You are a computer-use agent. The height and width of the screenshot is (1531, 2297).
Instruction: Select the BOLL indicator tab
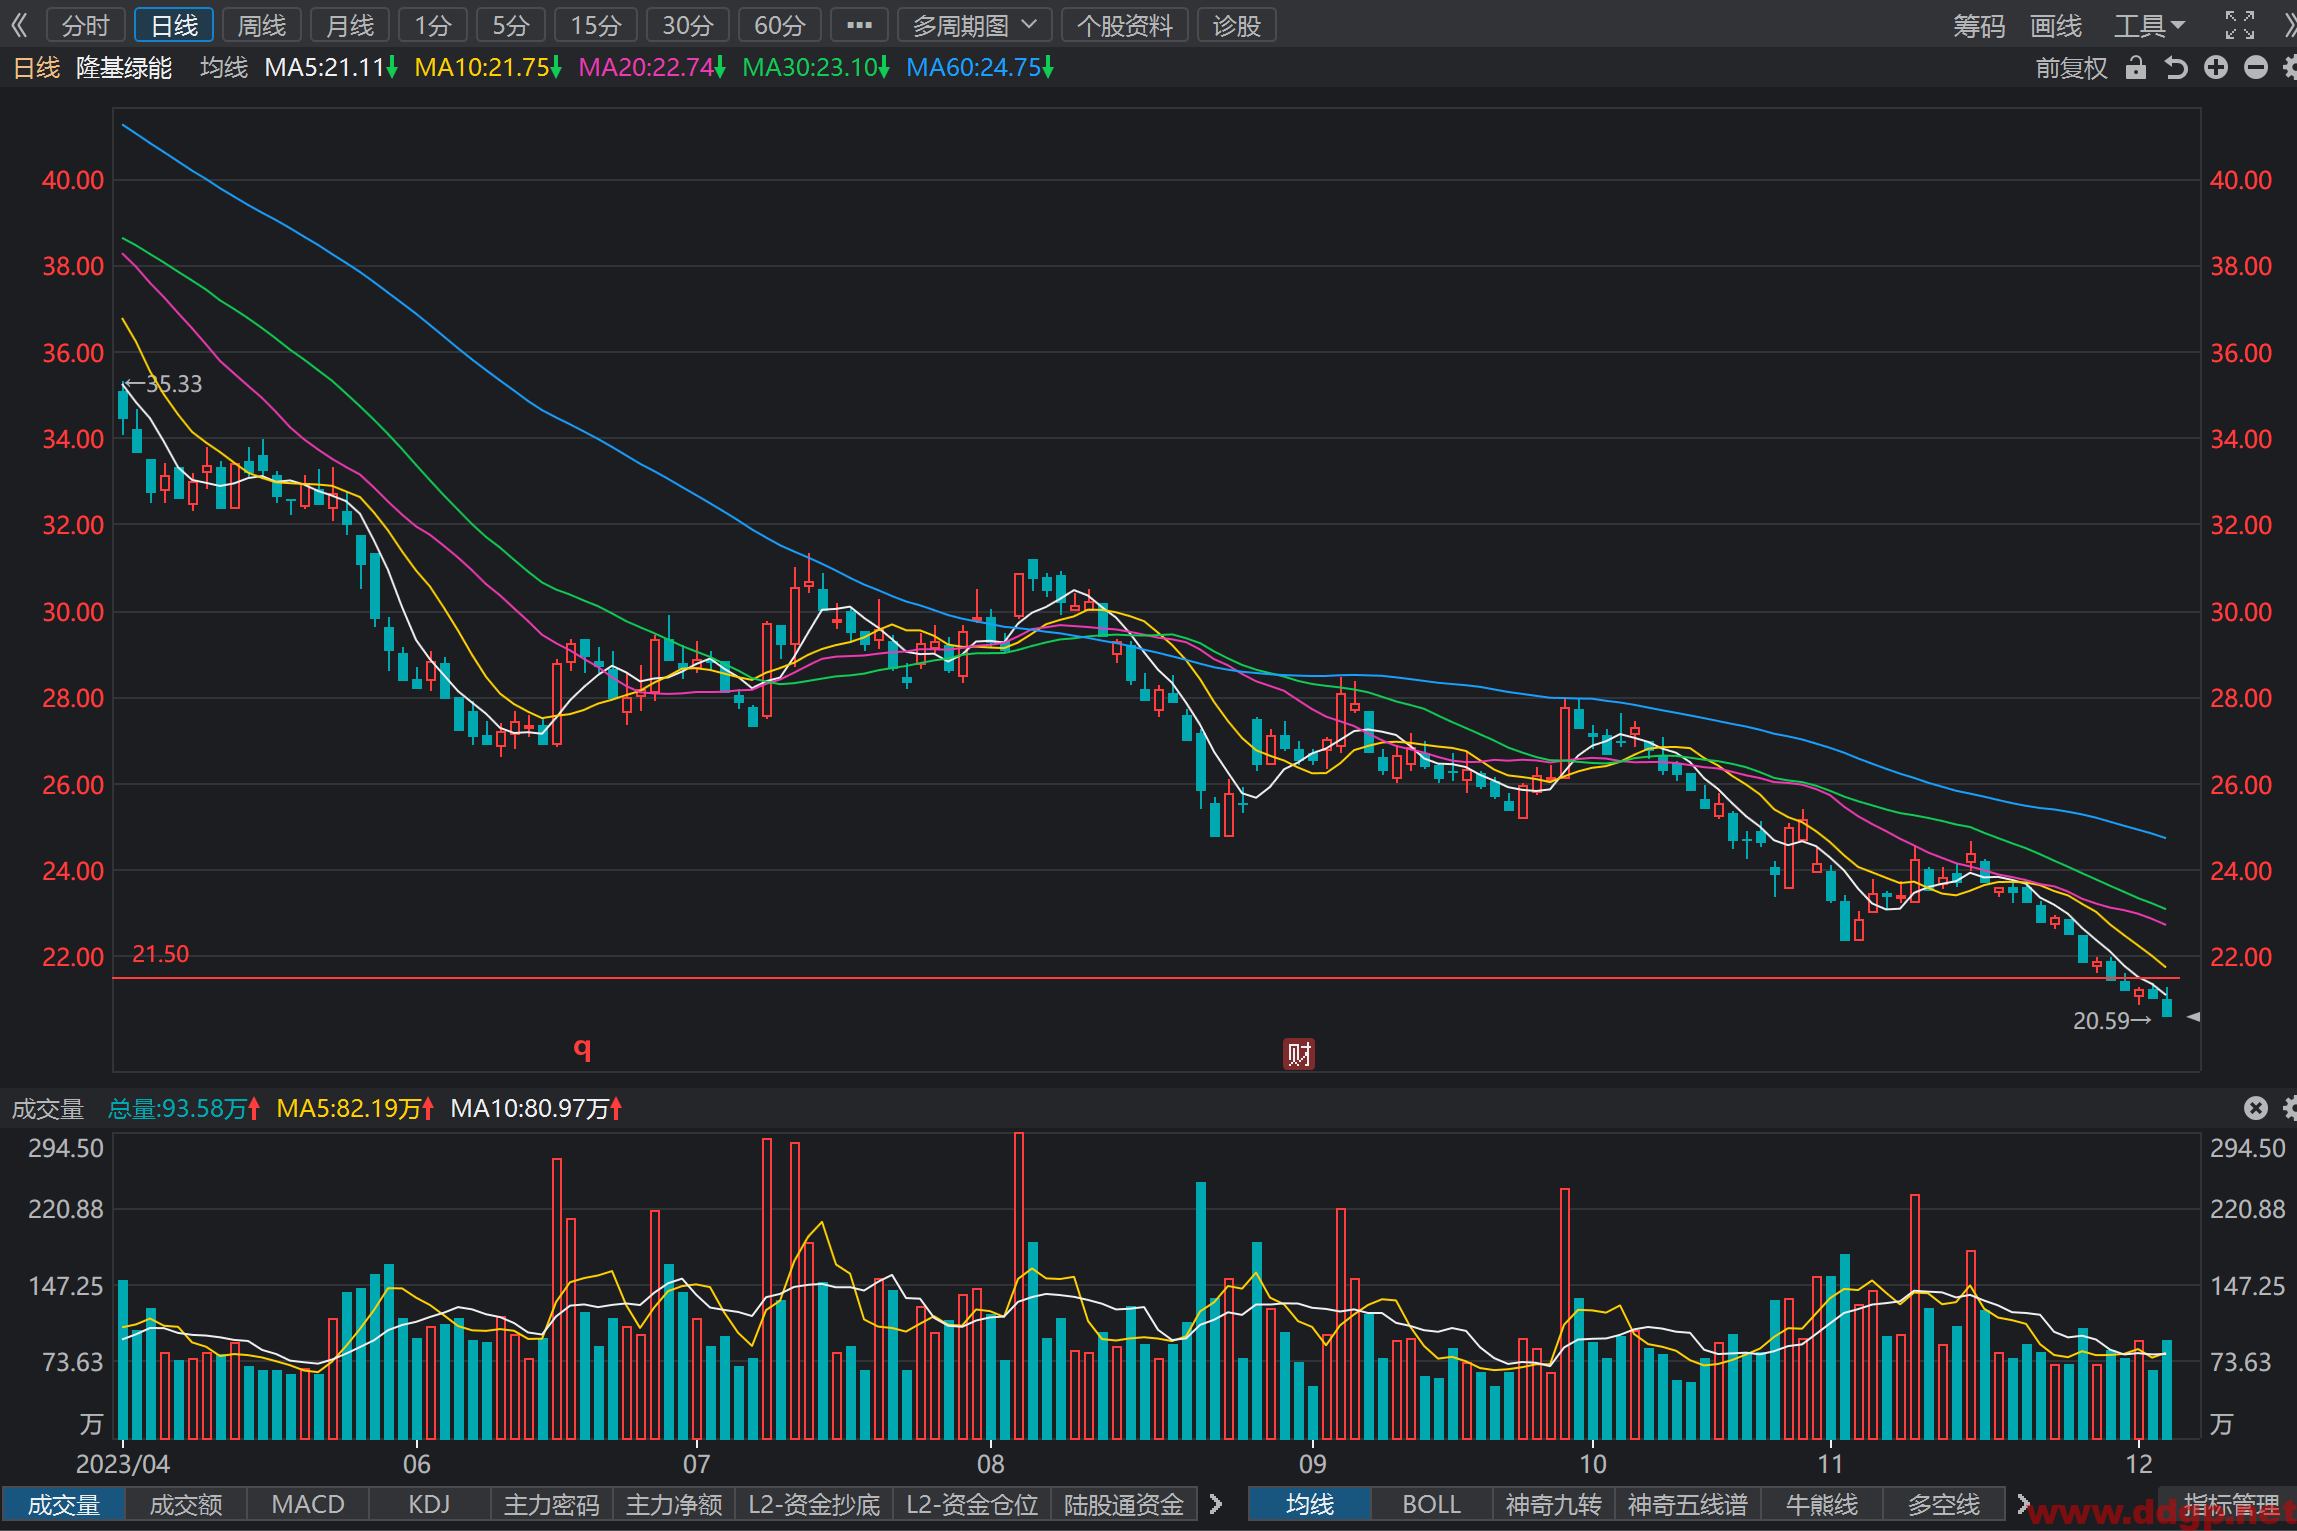1431,1504
